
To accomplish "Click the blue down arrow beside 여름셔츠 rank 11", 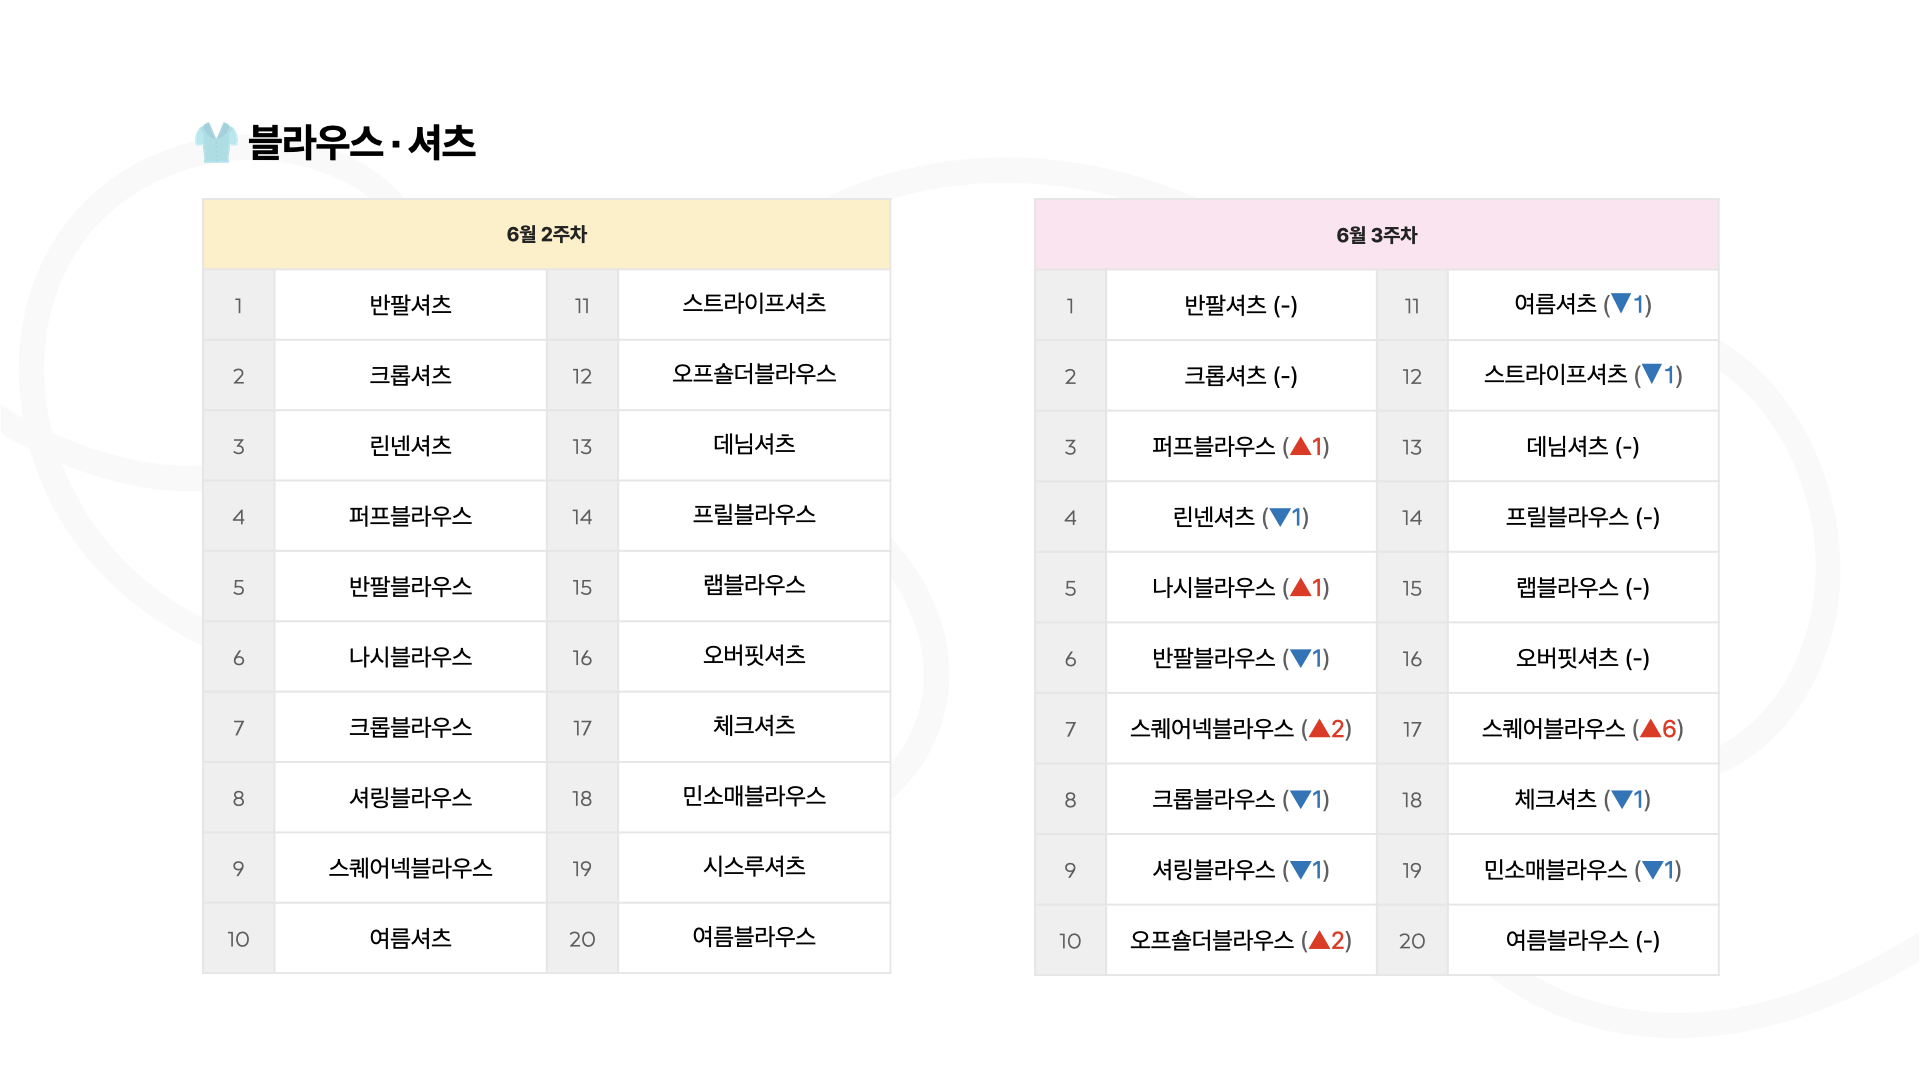I will pyautogui.click(x=1621, y=304).
